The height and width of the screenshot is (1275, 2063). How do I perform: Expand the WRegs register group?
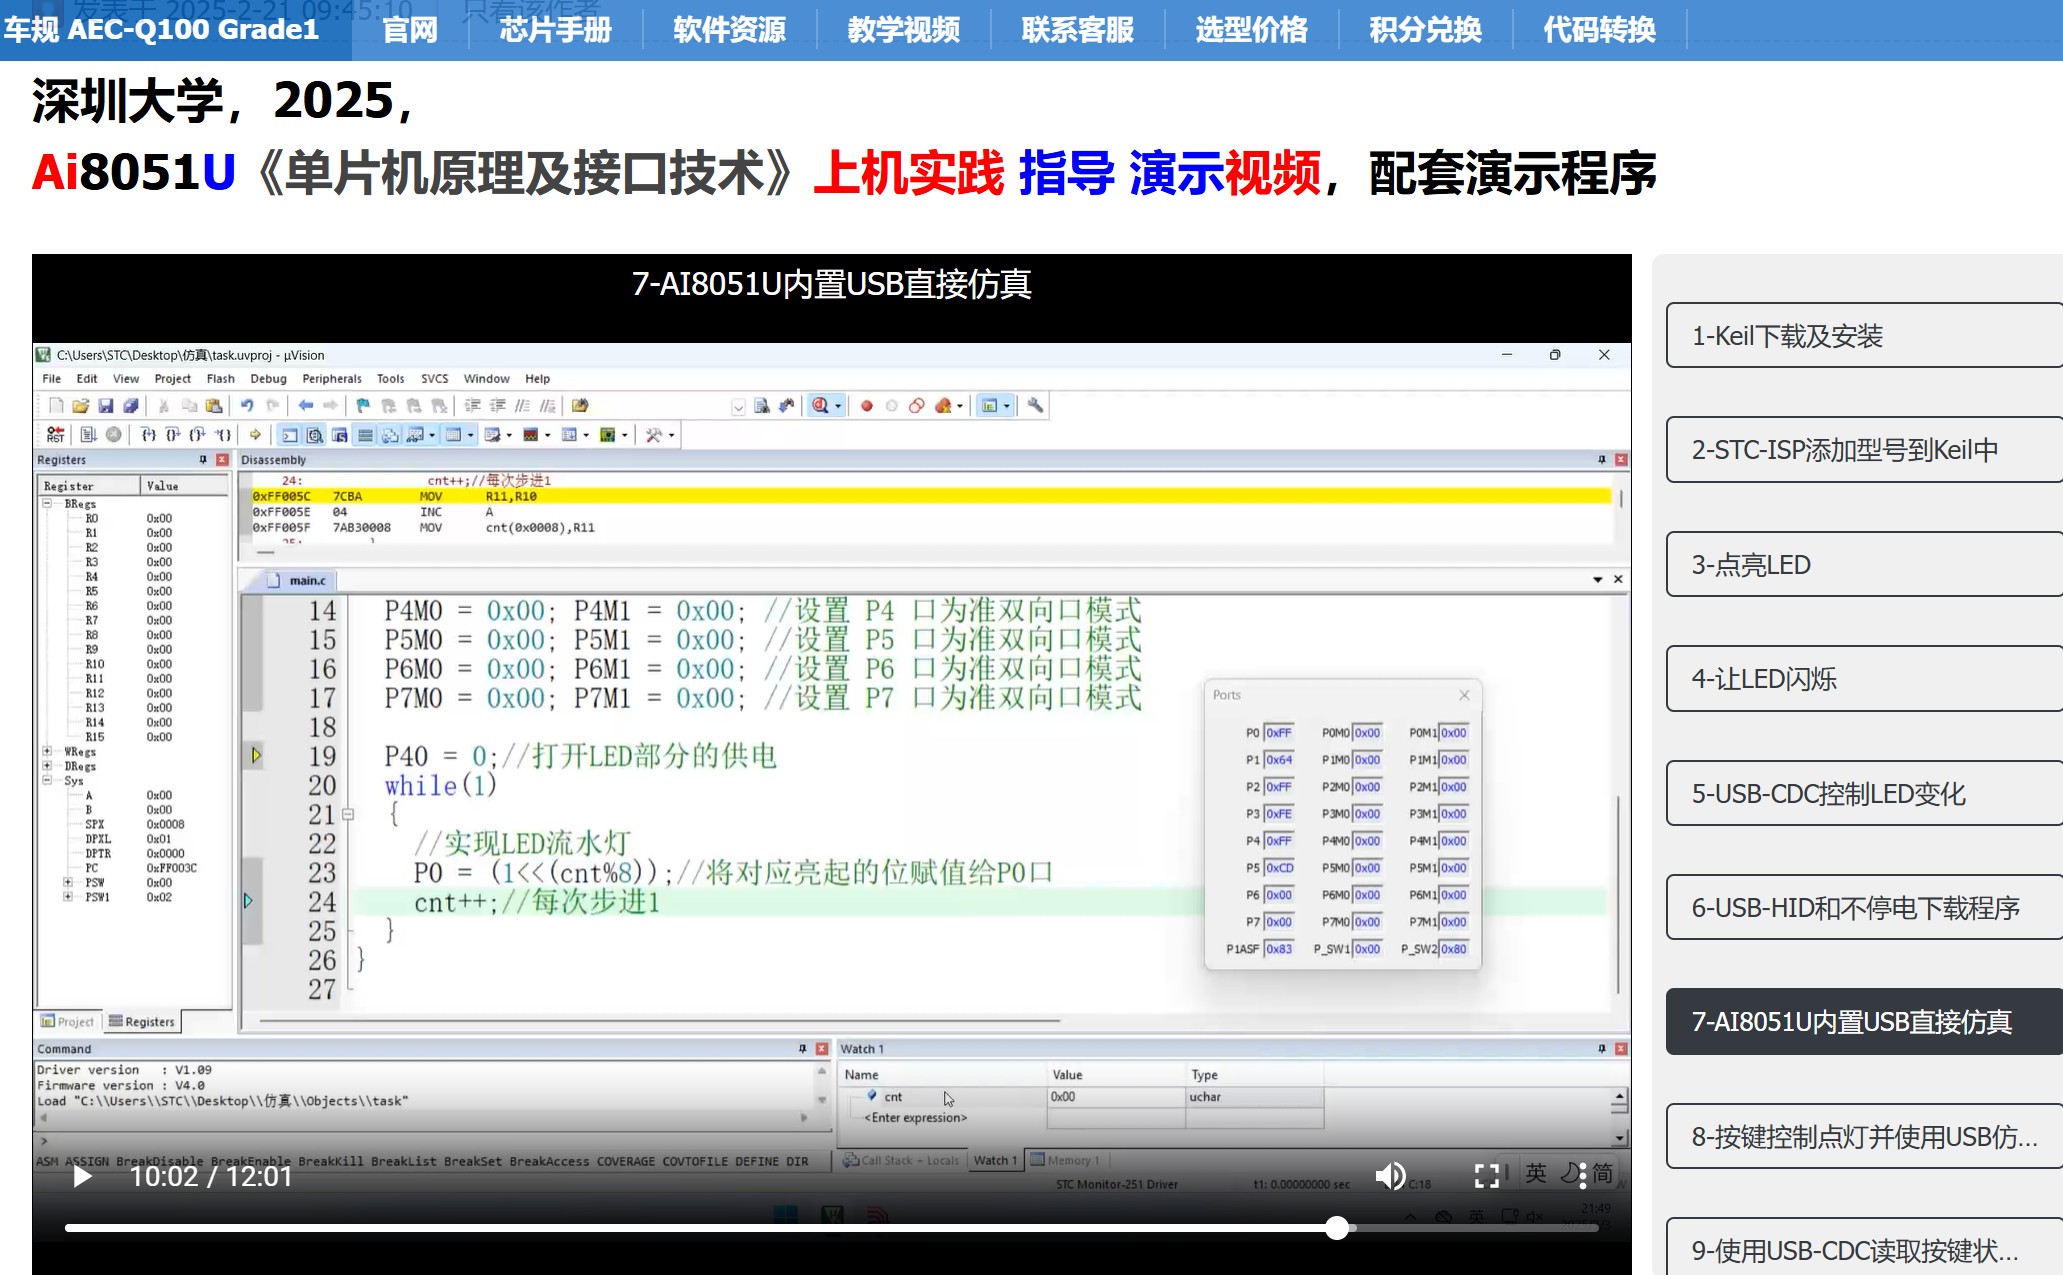(47, 752)
